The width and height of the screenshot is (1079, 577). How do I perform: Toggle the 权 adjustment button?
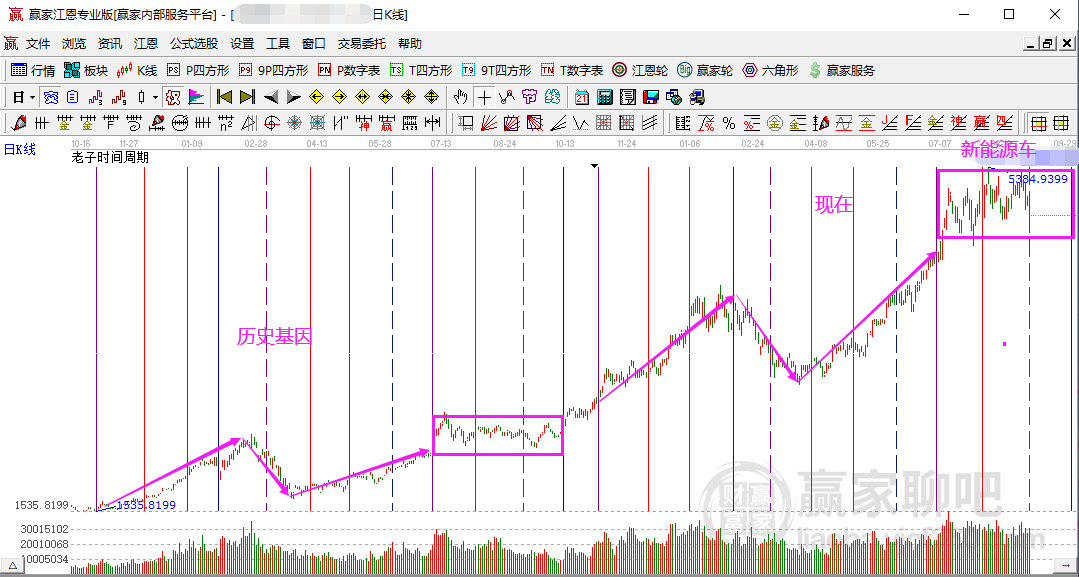(173, 97)
